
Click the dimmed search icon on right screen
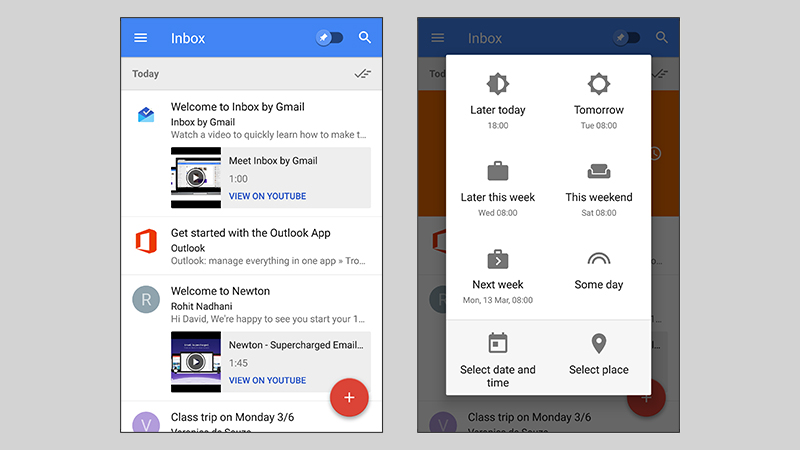662,37
